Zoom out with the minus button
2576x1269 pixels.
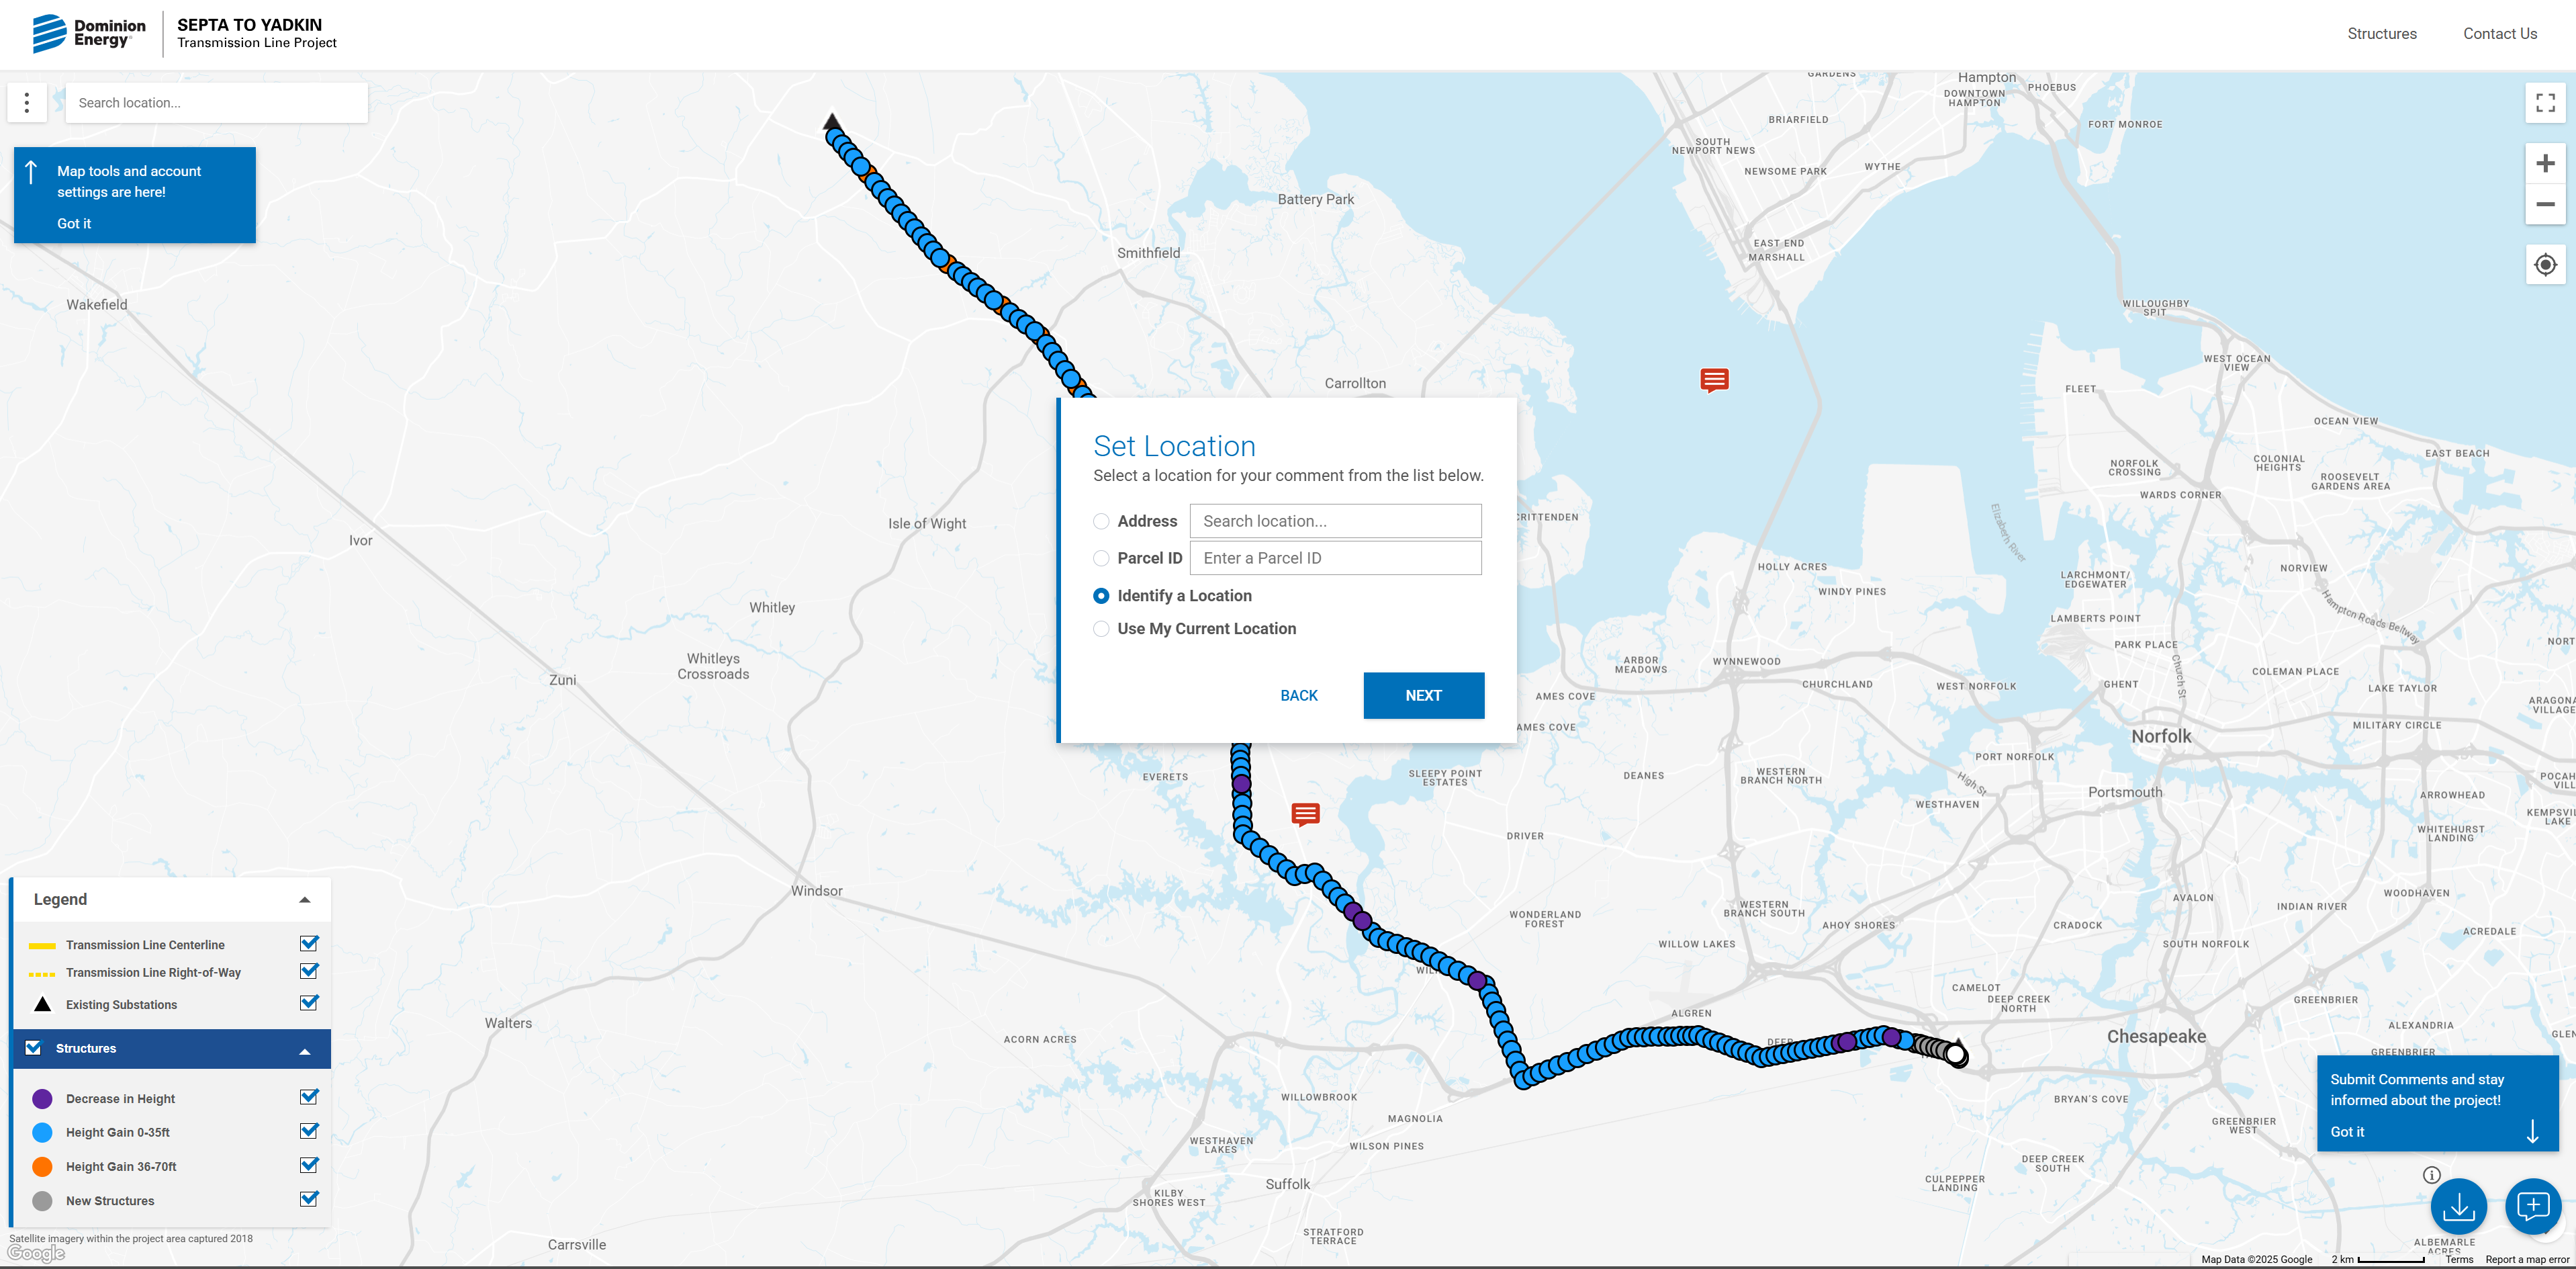tap(2545, 204)
